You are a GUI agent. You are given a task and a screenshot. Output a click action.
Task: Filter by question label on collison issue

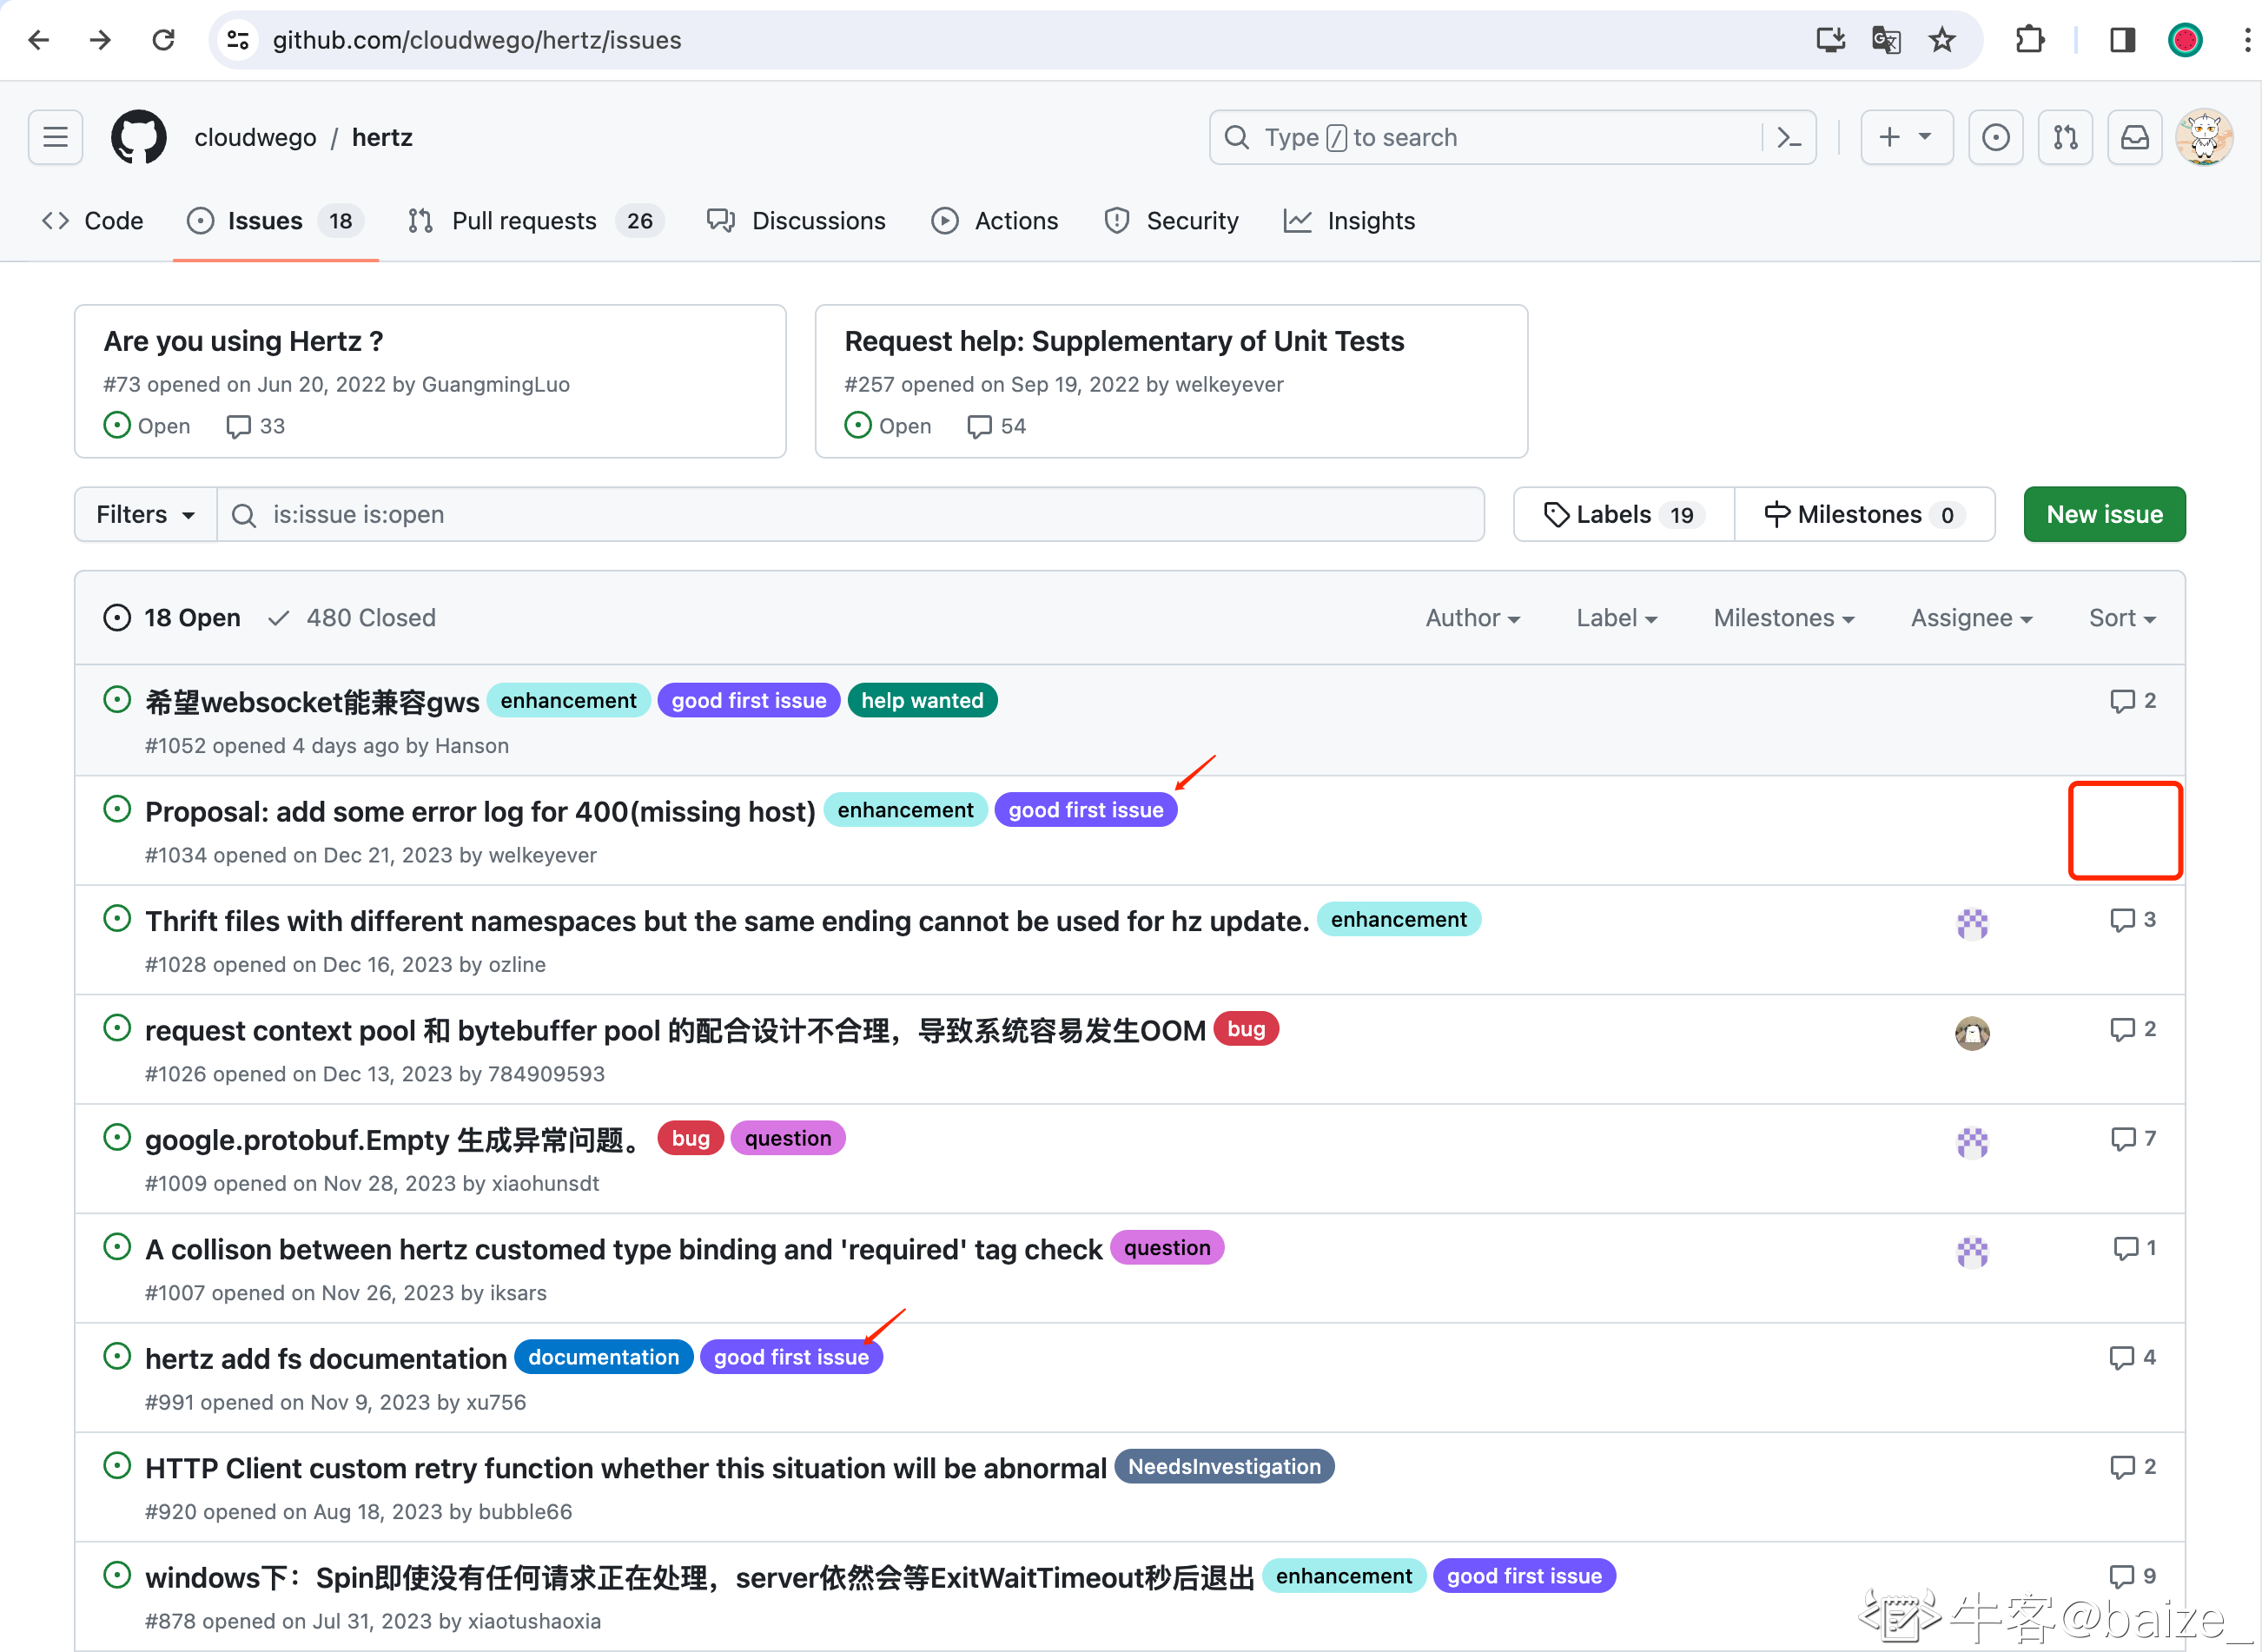(x=1167, y=1248)
